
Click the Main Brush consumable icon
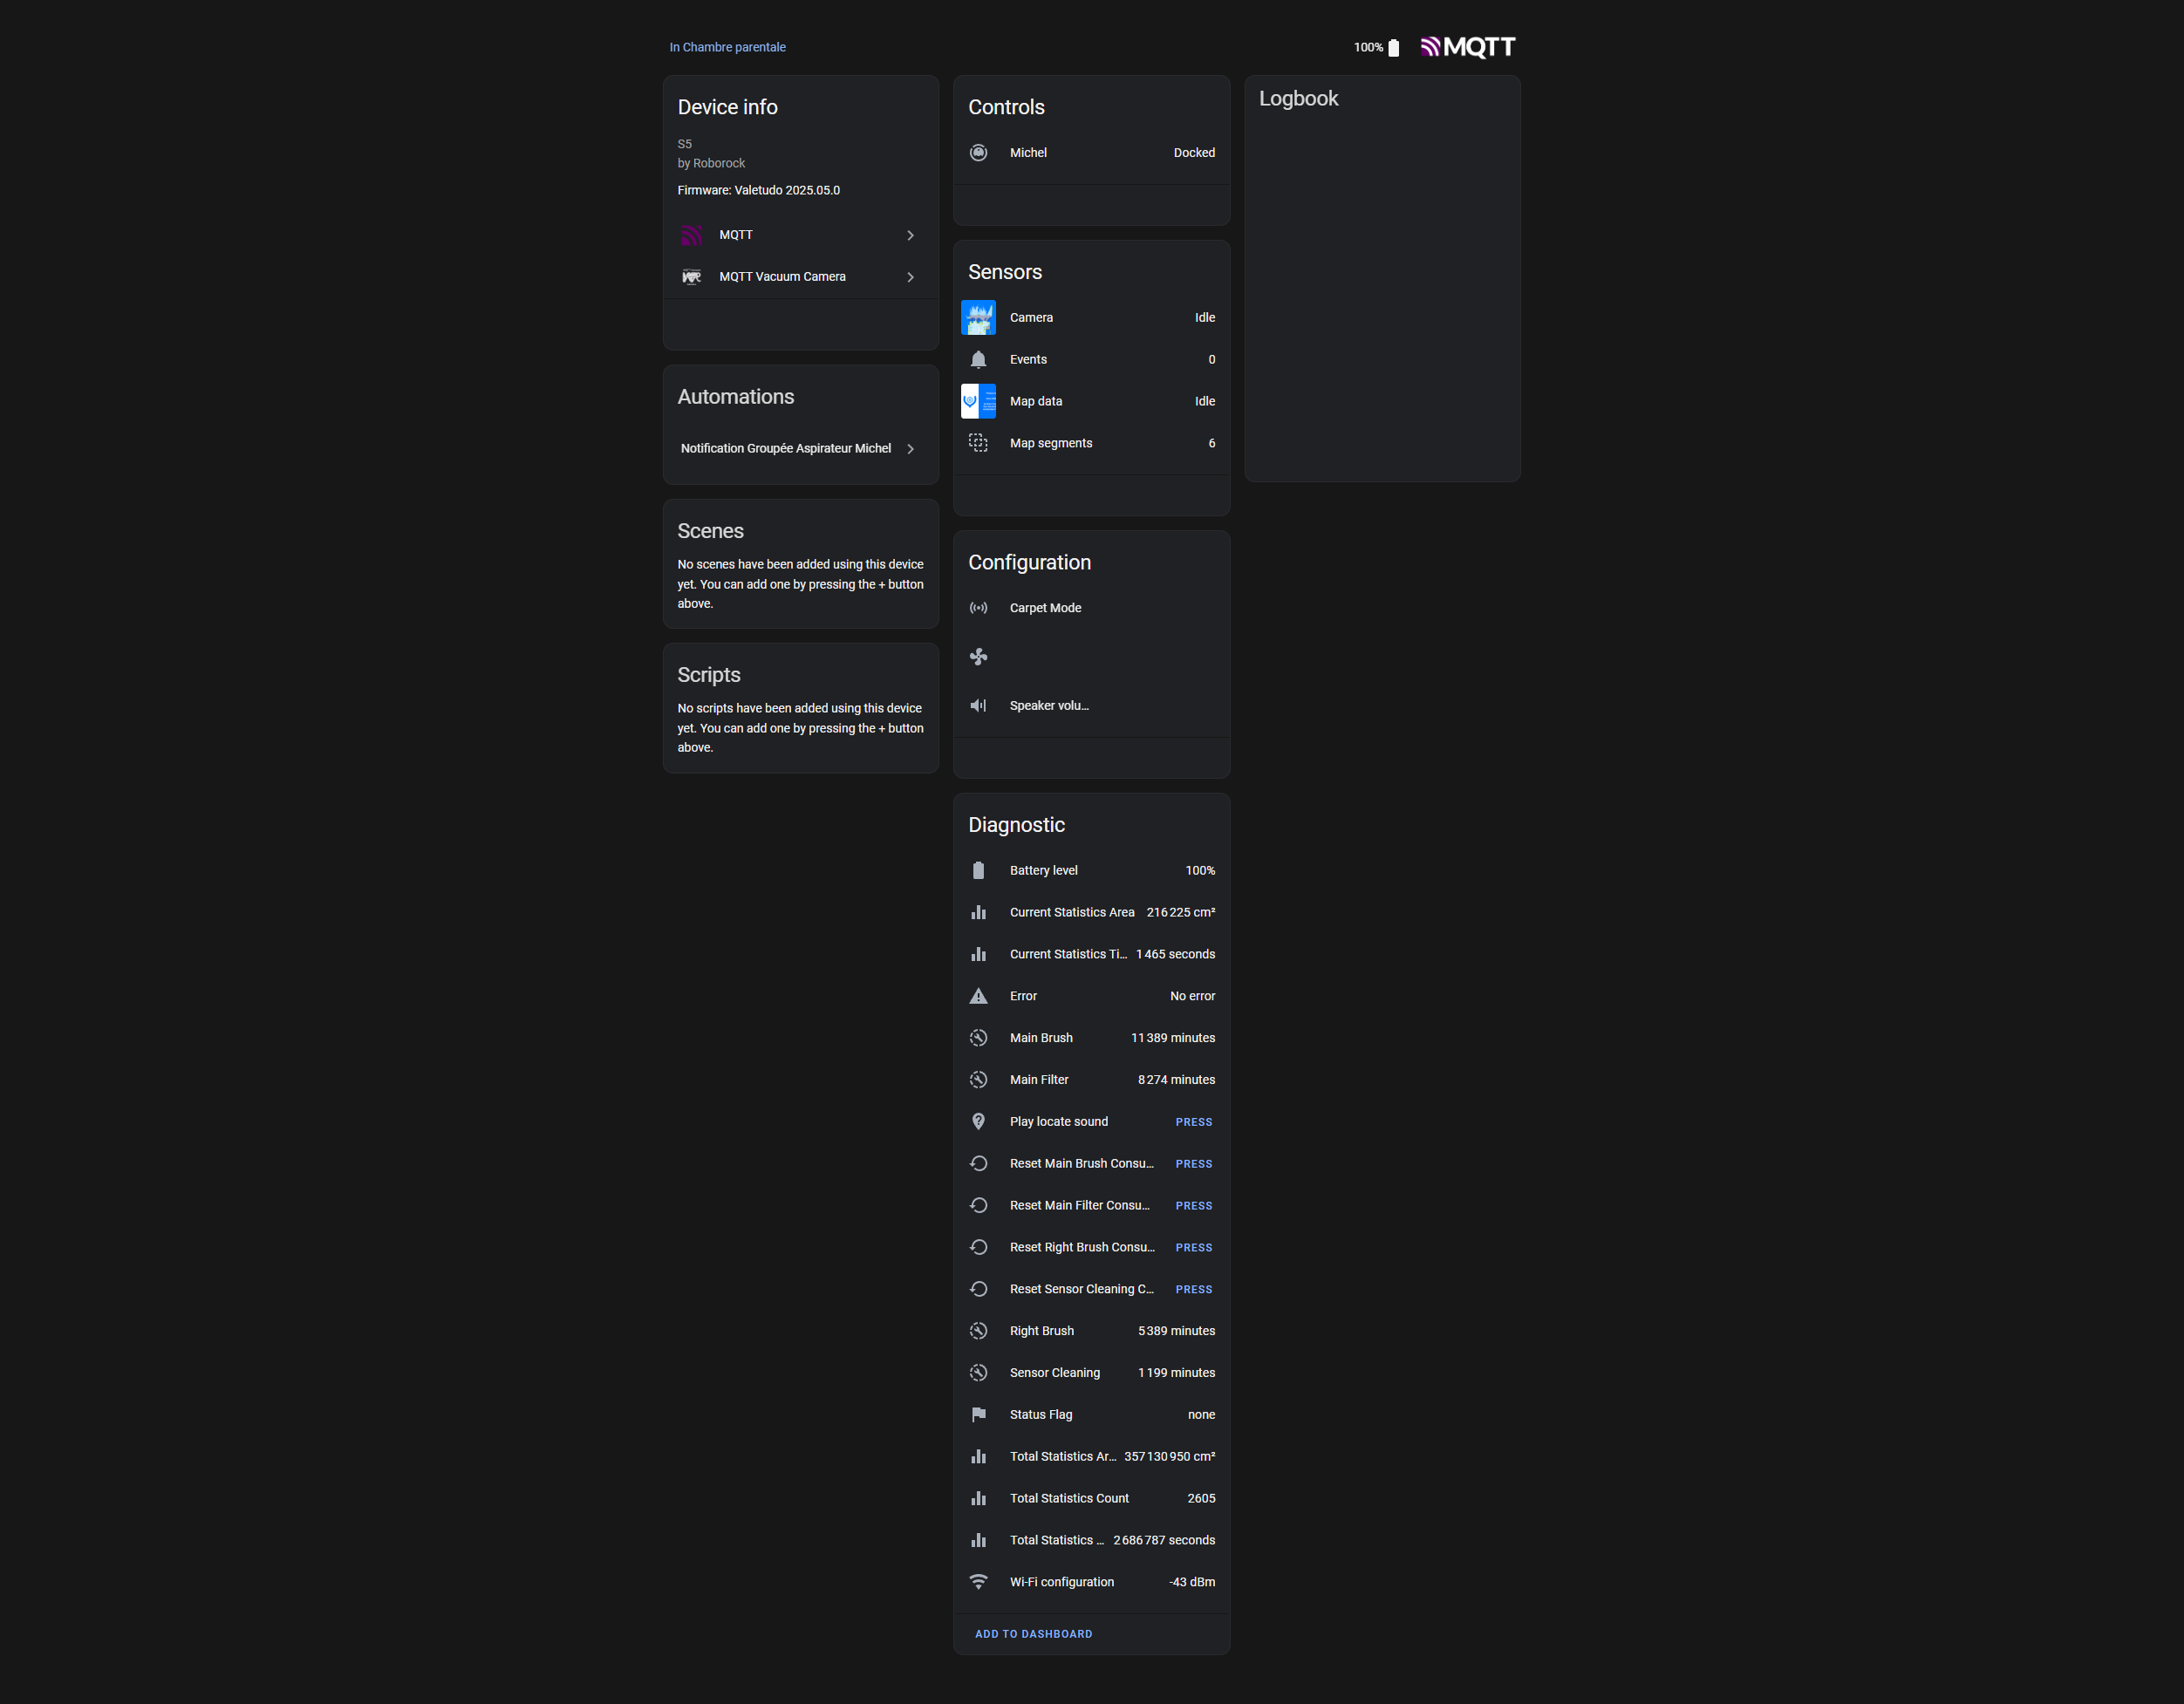click(978, 1039)
